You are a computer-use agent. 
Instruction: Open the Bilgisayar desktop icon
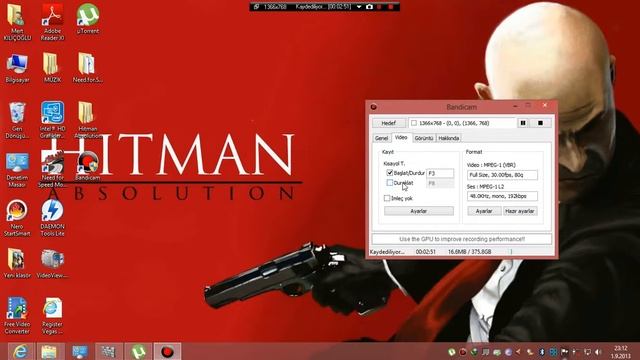coord(17,68)
